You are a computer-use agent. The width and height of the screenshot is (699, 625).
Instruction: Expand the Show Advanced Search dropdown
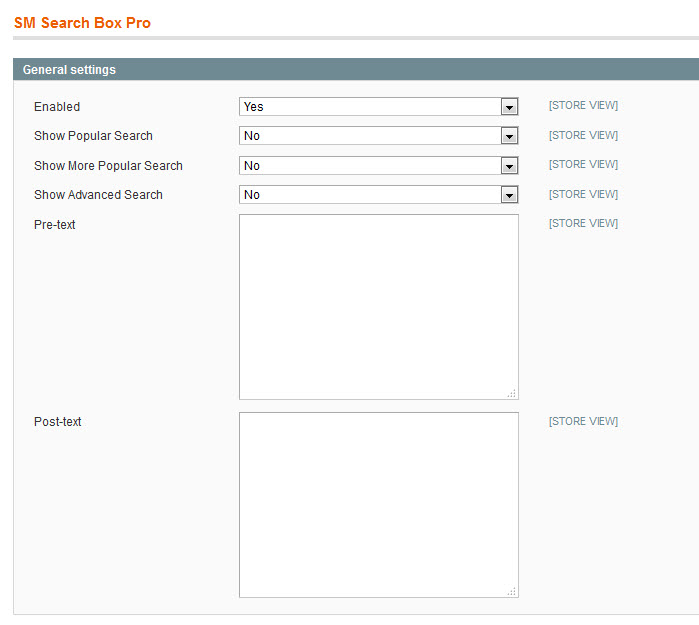click(x=378, y=194)
